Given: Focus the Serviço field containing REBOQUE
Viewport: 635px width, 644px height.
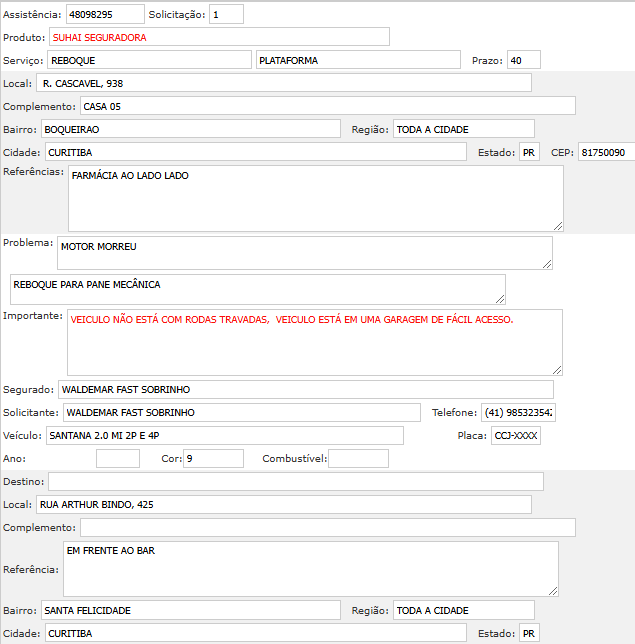Looking at the screenshot, I should click(149, 60).
